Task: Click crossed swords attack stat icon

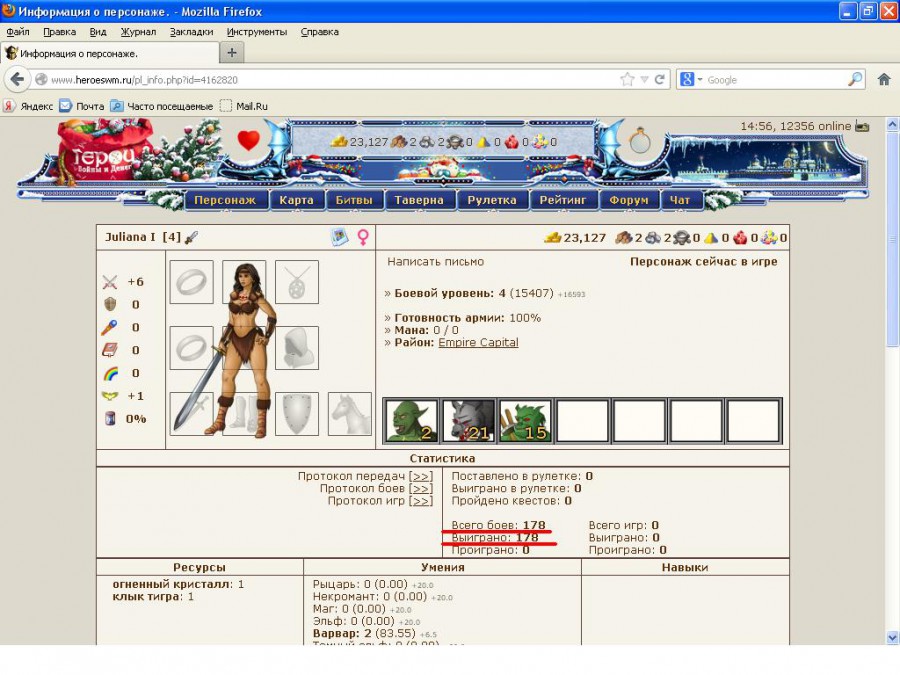Action: (x=110, y=282)
